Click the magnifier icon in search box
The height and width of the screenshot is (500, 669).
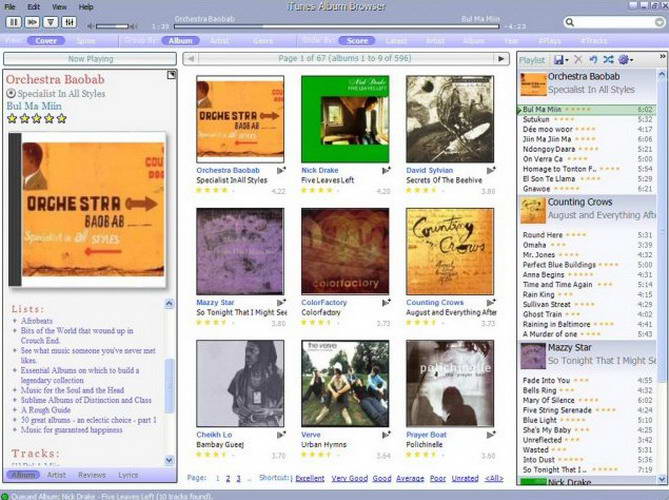point(570,22)
